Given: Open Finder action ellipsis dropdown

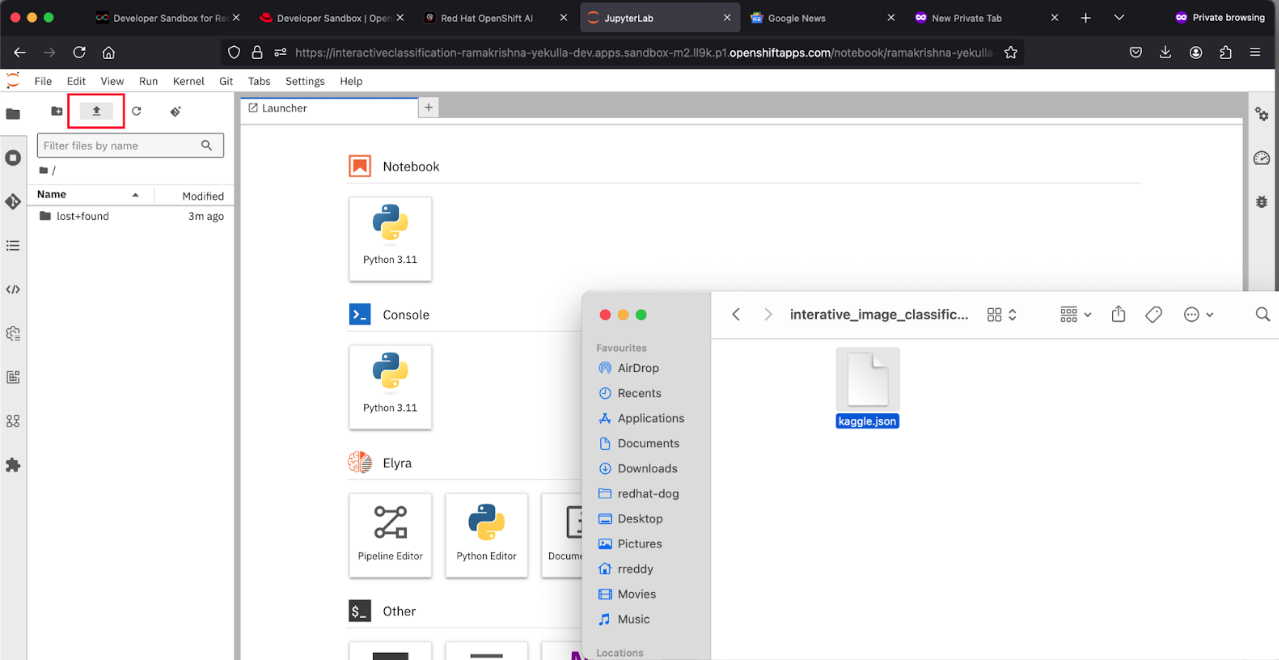Looking at the screenshot, I should click(1198, 315).
